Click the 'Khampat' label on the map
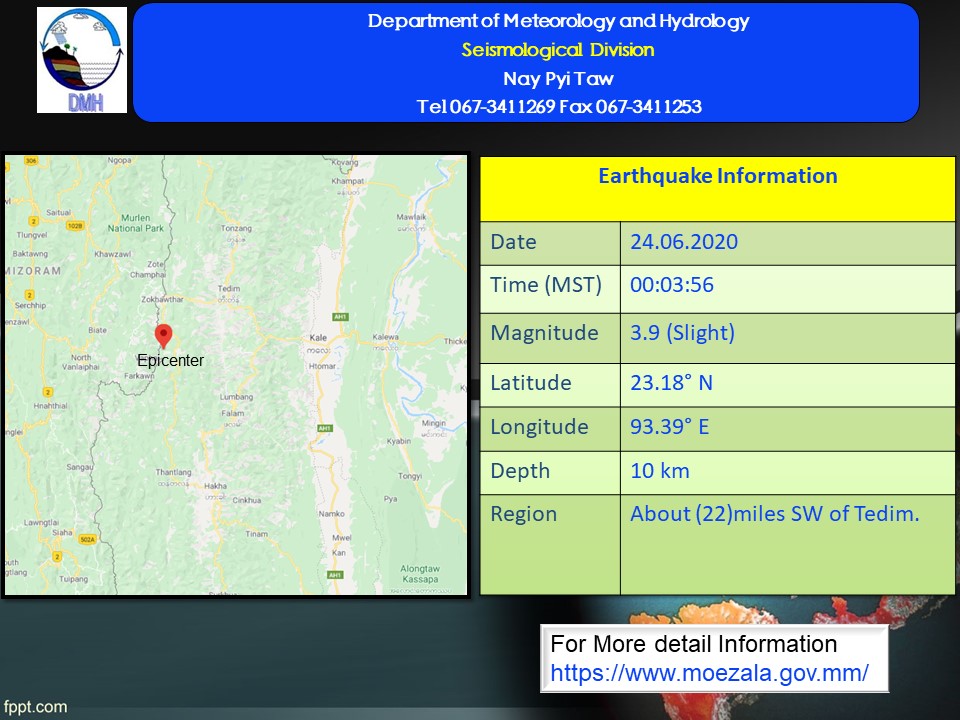The width and height of the screenshot is (960, 720). pos(348,181)
